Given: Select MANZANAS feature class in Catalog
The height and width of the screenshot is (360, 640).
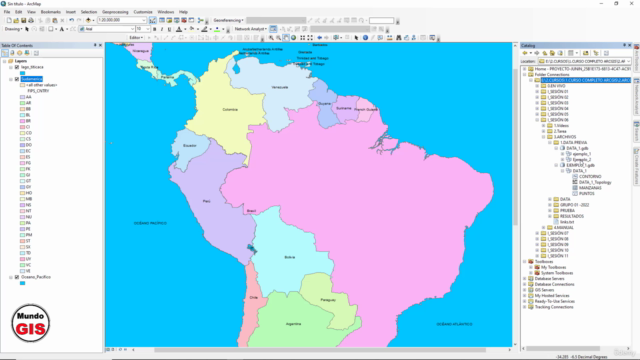Looking at the screenshot, I should pyautogui.click(x=590, y=188).
